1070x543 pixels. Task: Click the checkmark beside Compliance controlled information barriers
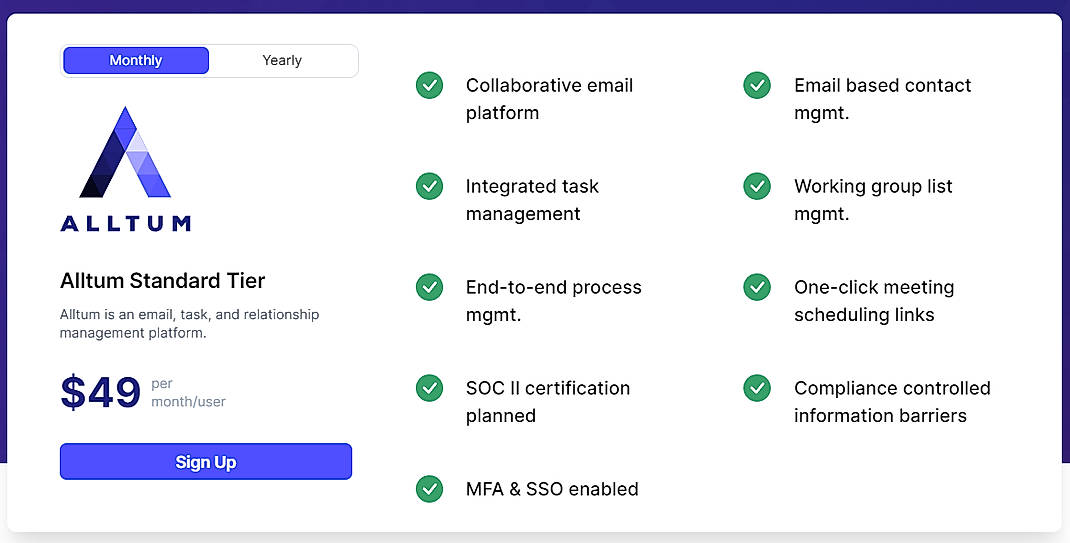click(x=757, y=388)
